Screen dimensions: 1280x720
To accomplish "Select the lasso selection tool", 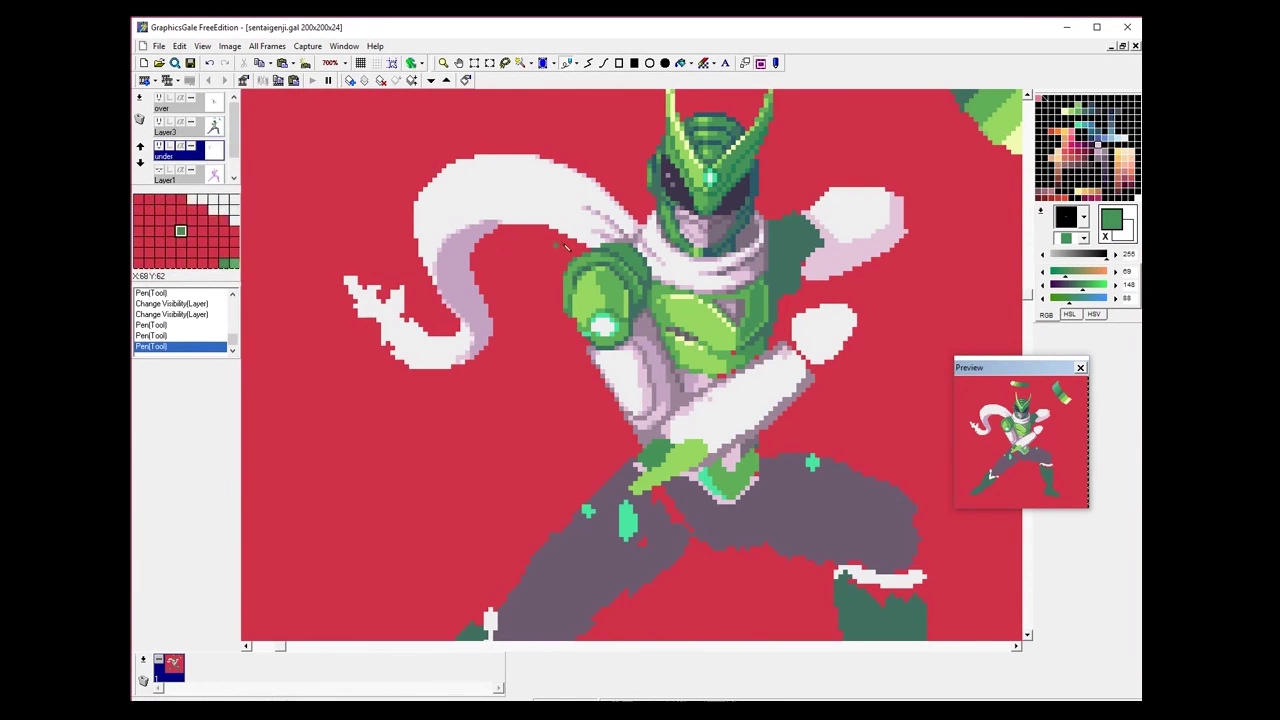I will coord(505,63).
